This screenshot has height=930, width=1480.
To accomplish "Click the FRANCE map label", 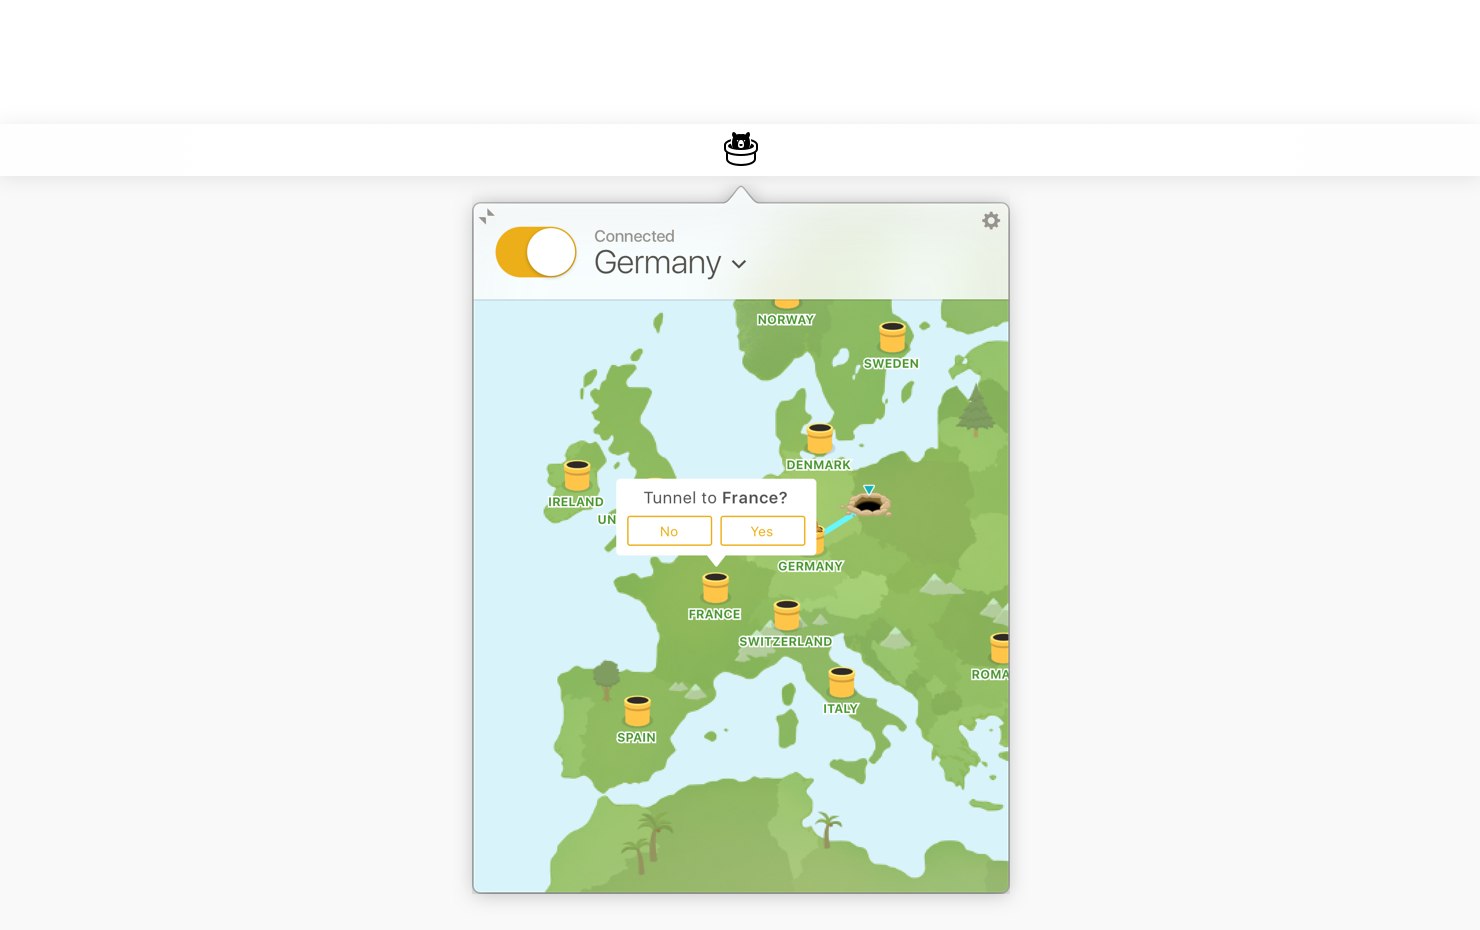I will point(714,614).
